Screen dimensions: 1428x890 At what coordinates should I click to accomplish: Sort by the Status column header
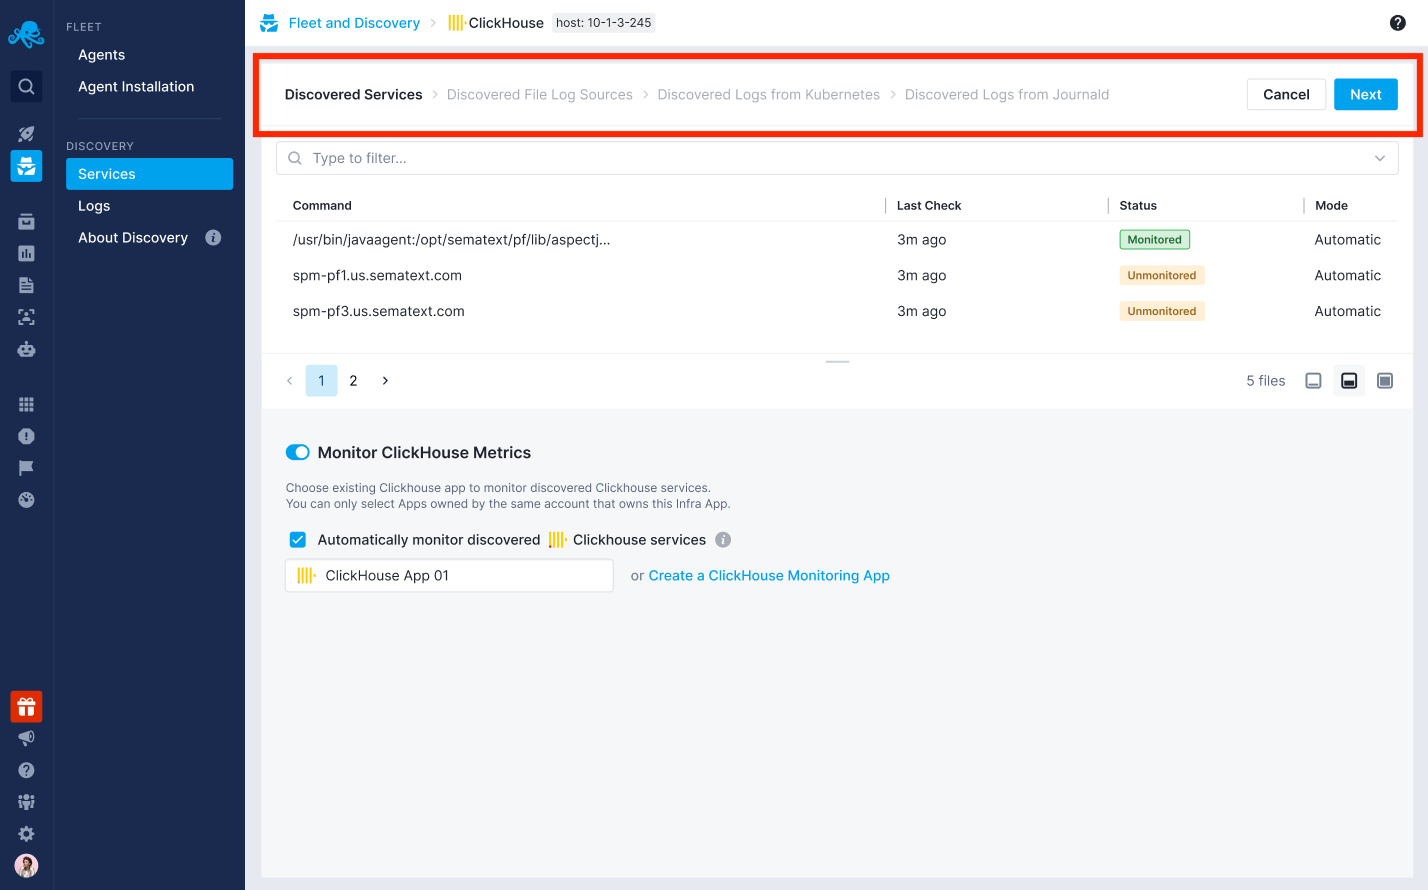pos(1138,206)
